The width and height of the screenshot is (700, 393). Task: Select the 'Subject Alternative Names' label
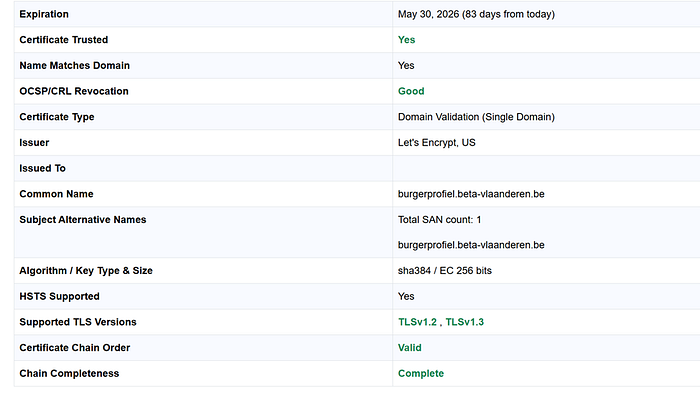(x=83, y=220)
